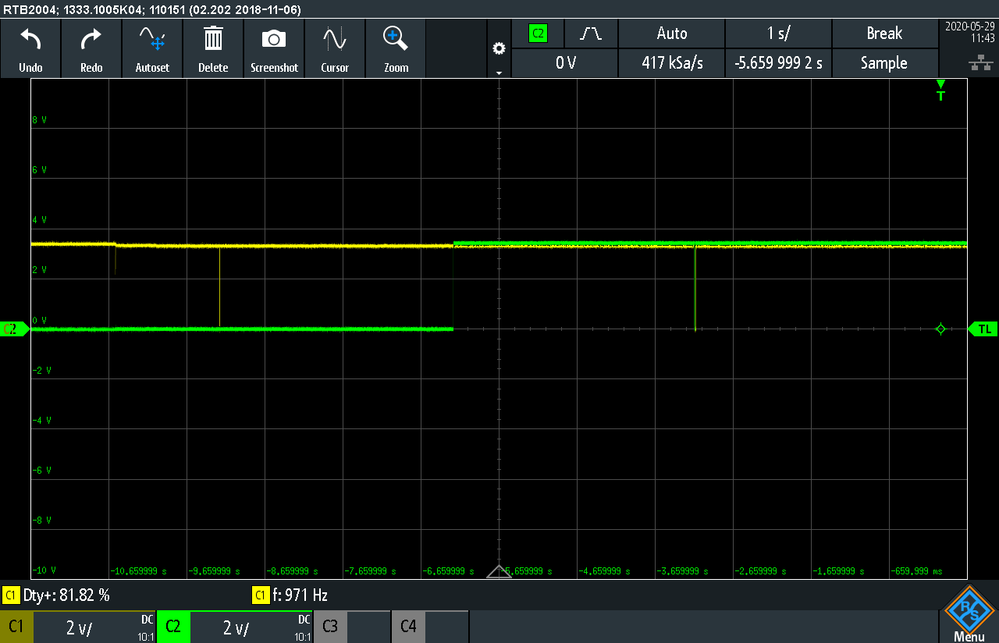Activate the Zoom magnifier tool
Image resolution: width=999 pixels, height=643 pixels.
tap(396, 49)
